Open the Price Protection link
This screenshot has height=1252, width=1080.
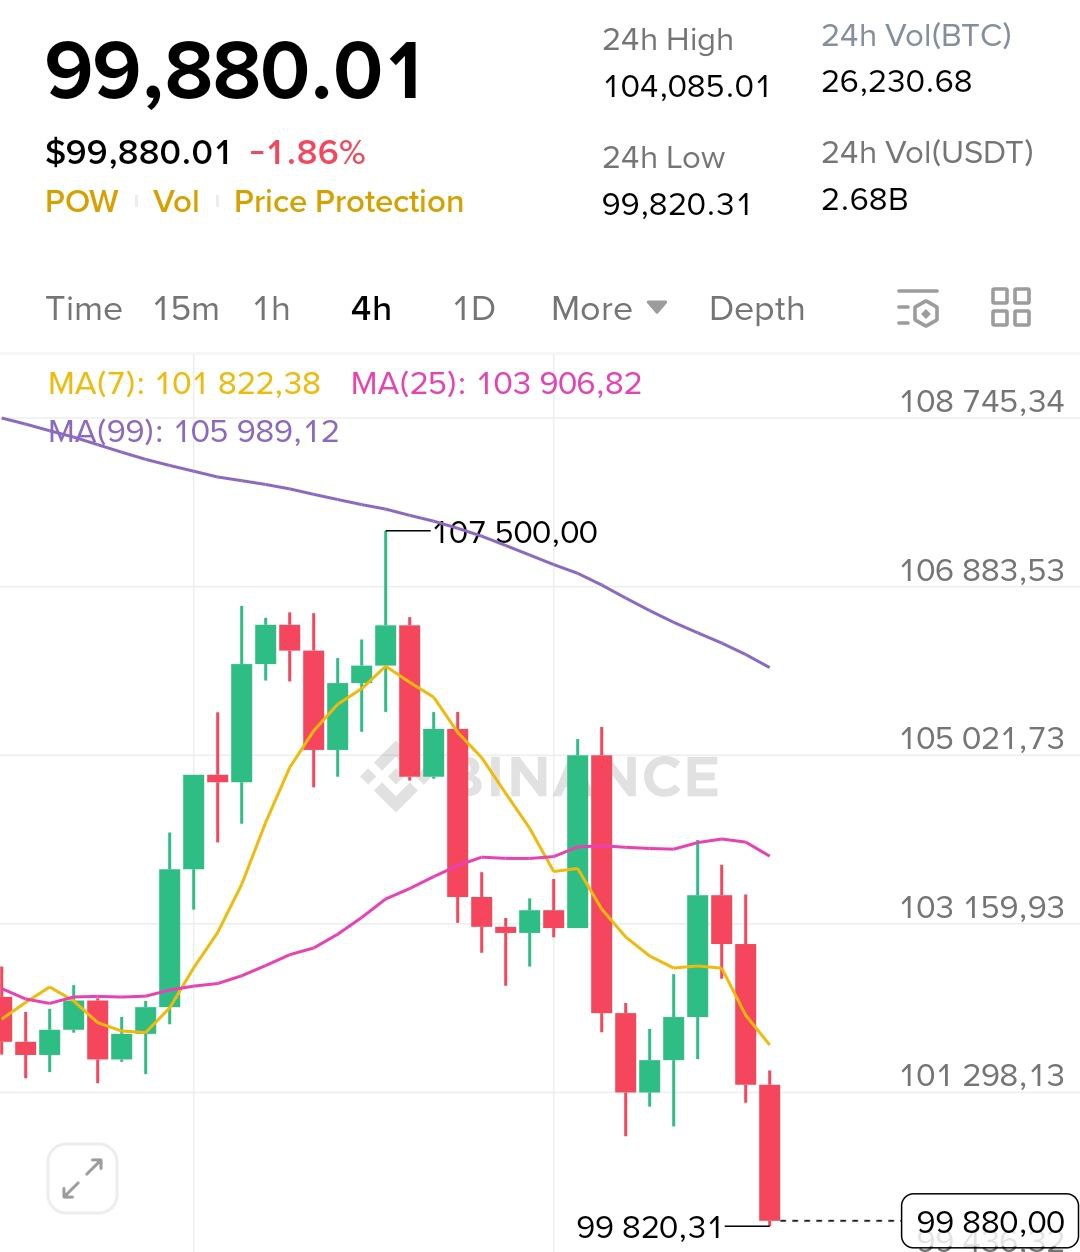pyautogui.click(x=349, y=202)
